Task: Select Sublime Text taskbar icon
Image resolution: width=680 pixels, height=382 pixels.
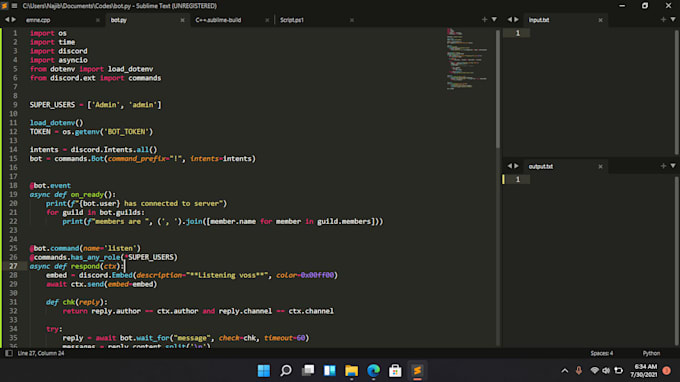Action: coord(417,371)
